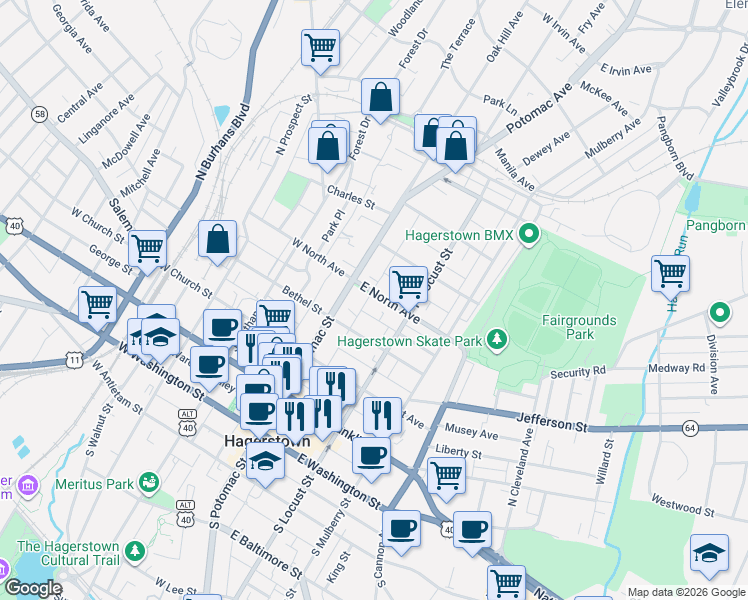Click the Linganore Ave label
Image resolution: width=748 pixels, height=600 pixels.
[107, 119]
